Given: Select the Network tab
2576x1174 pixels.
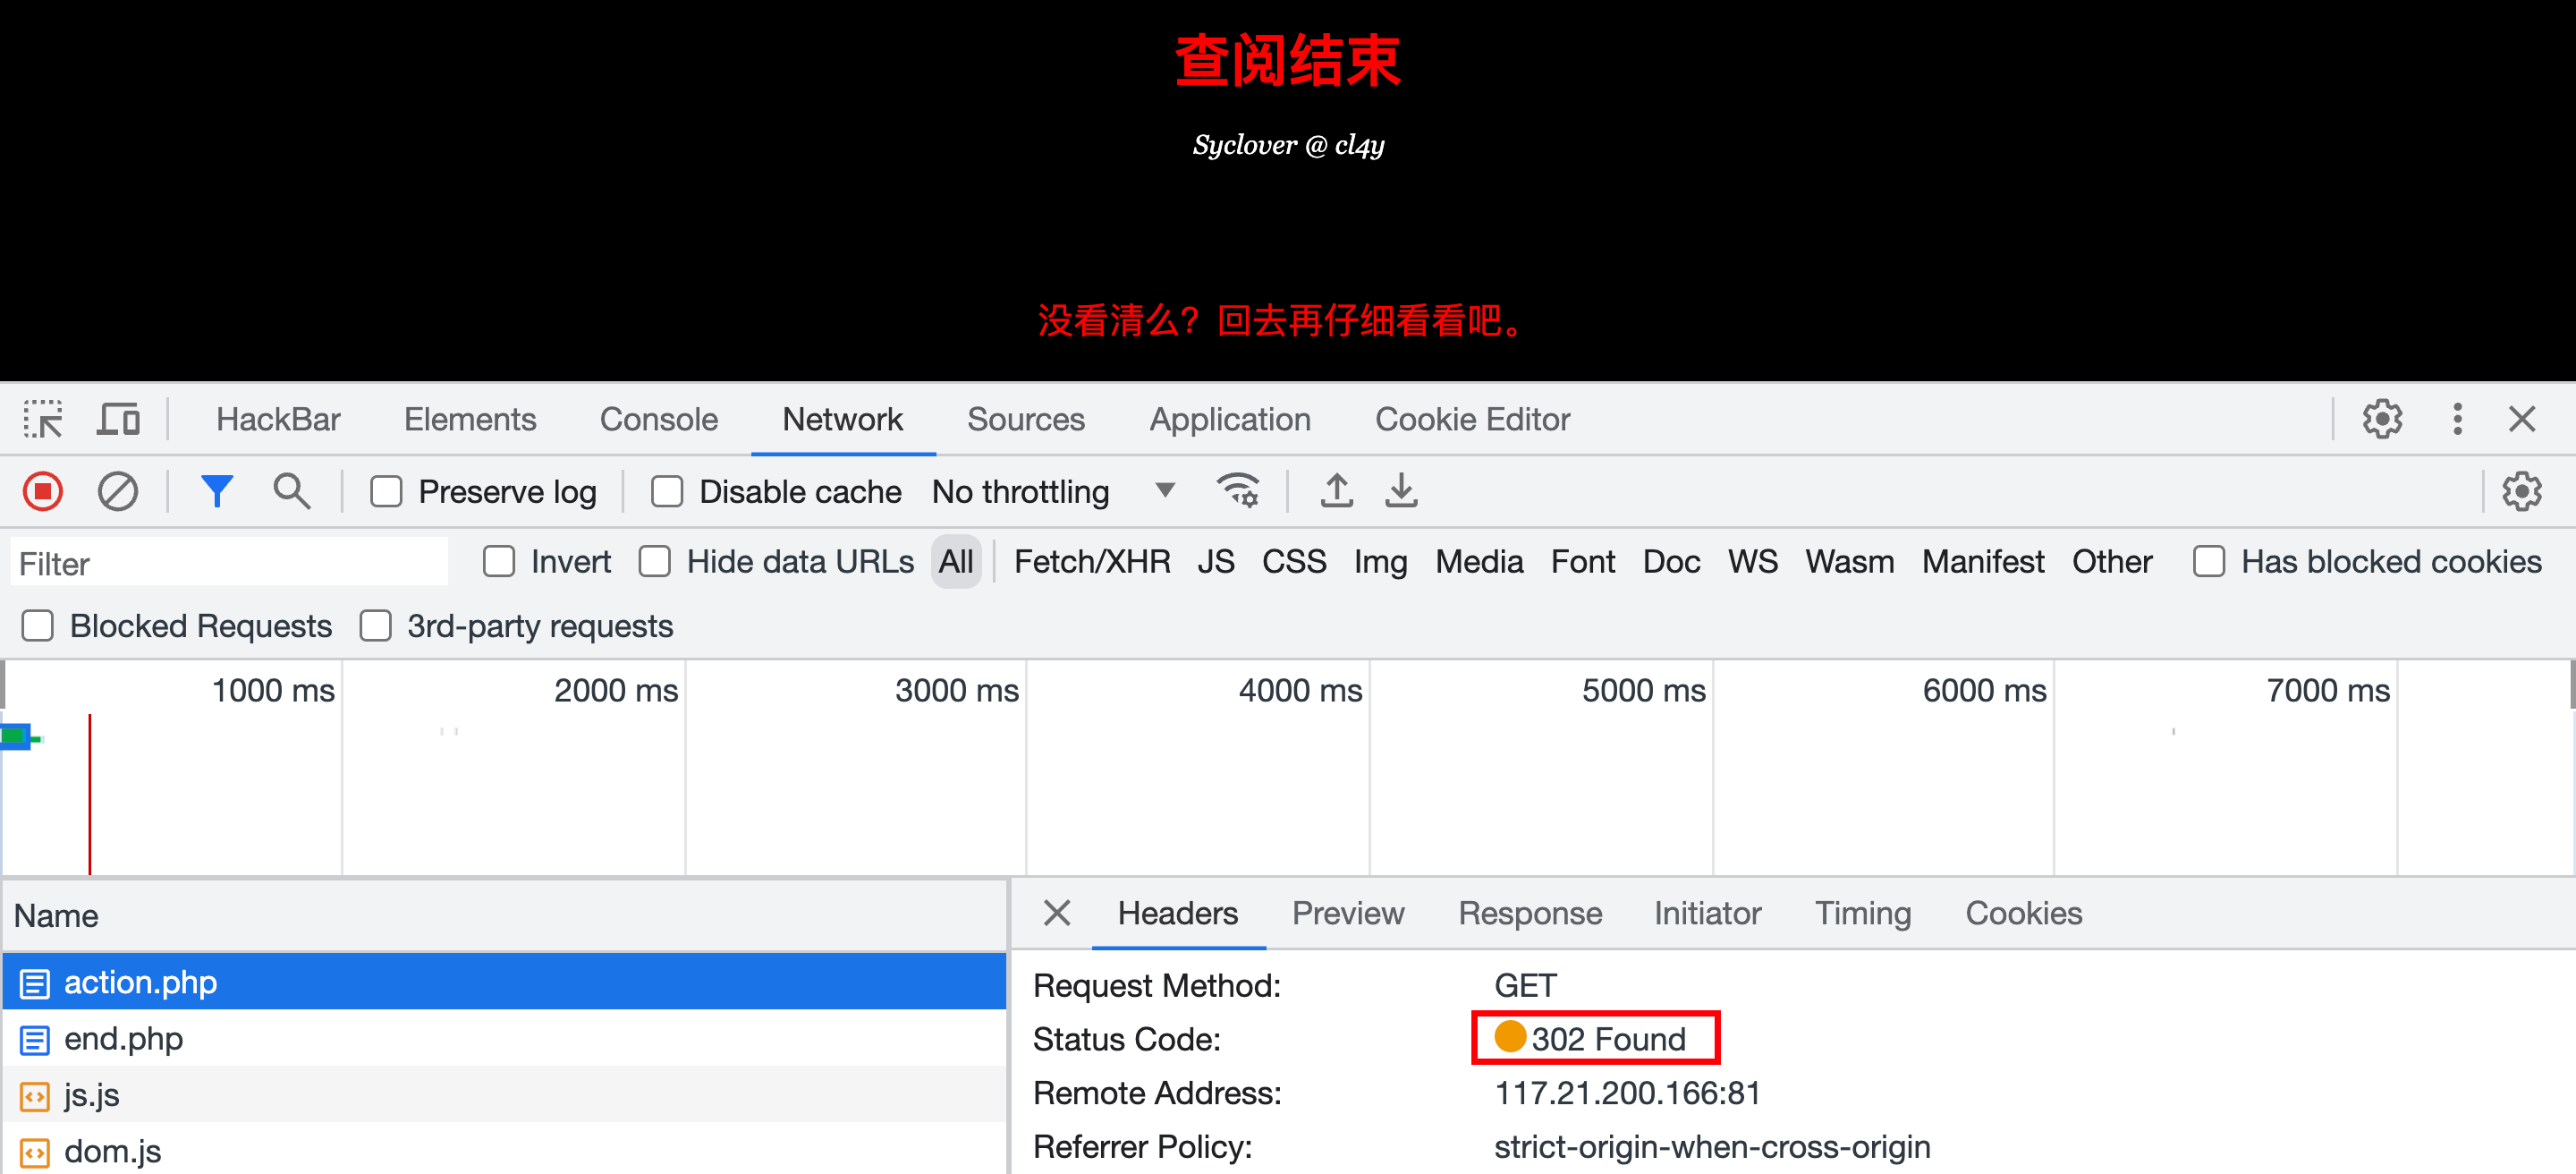Looking at the screenshot, I should pyautogui.click(x=842, y=419).
